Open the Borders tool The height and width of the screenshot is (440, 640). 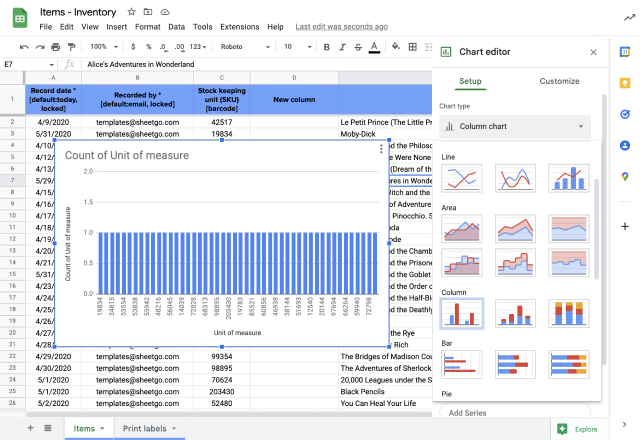pos(413,47)
